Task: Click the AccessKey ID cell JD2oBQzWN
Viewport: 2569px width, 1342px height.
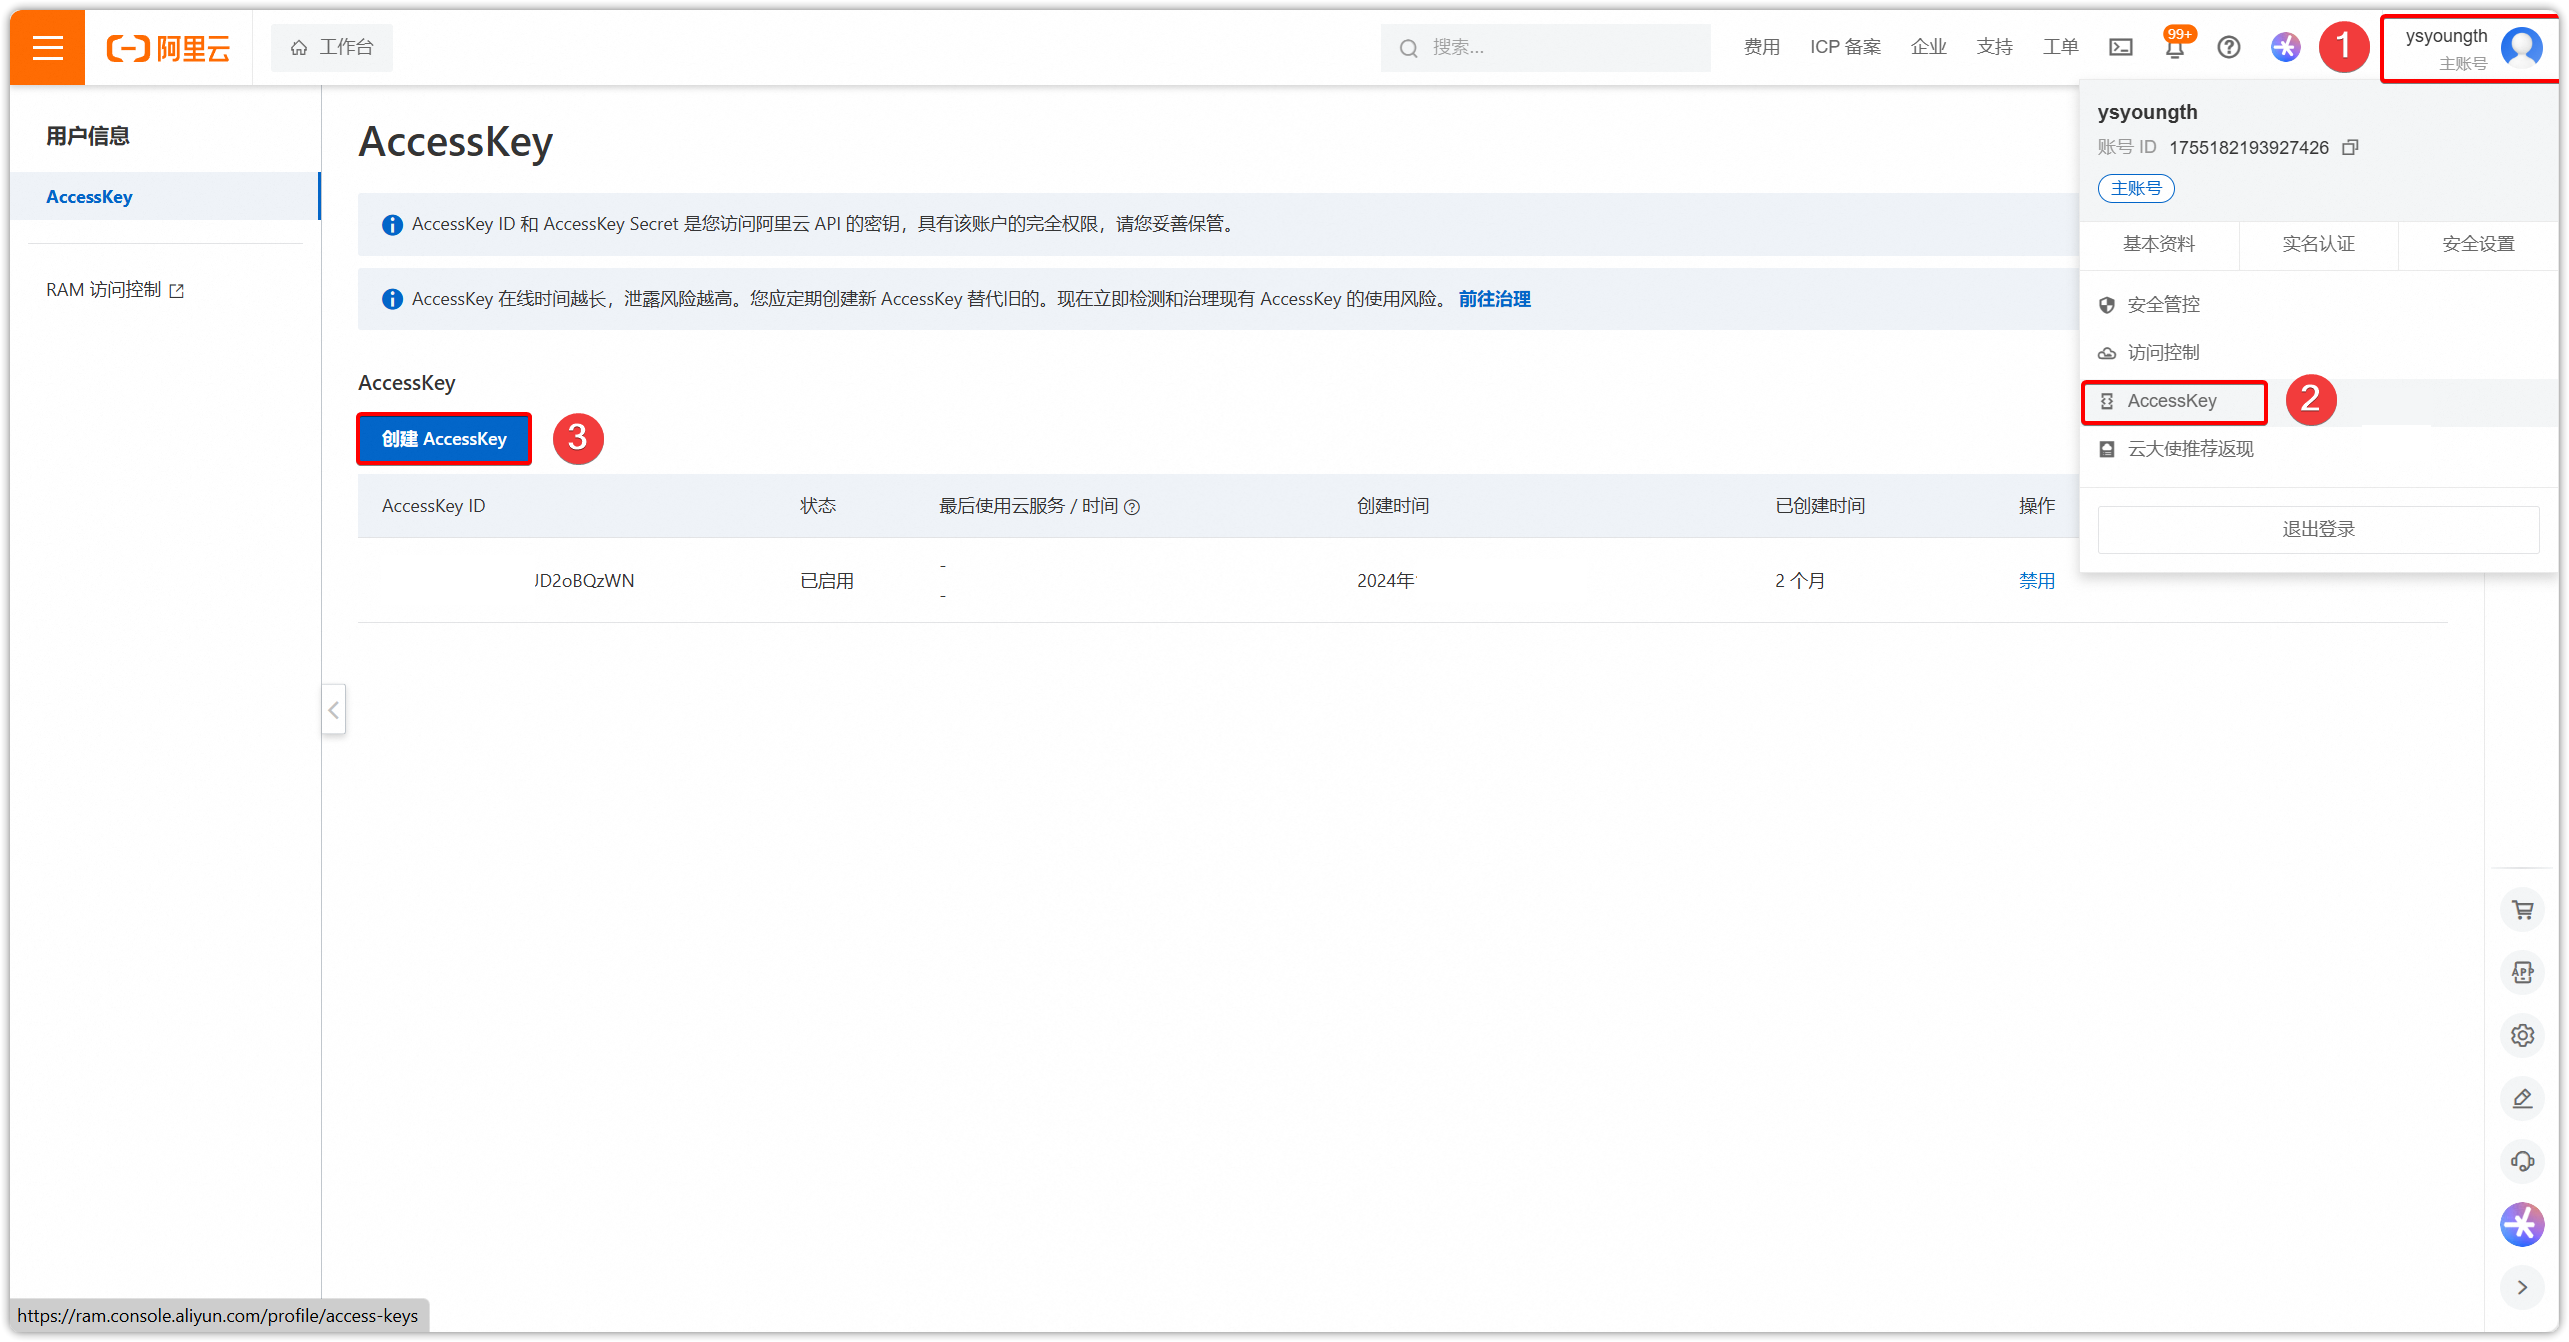Action: pyautogui.click(x=583, y=580)
